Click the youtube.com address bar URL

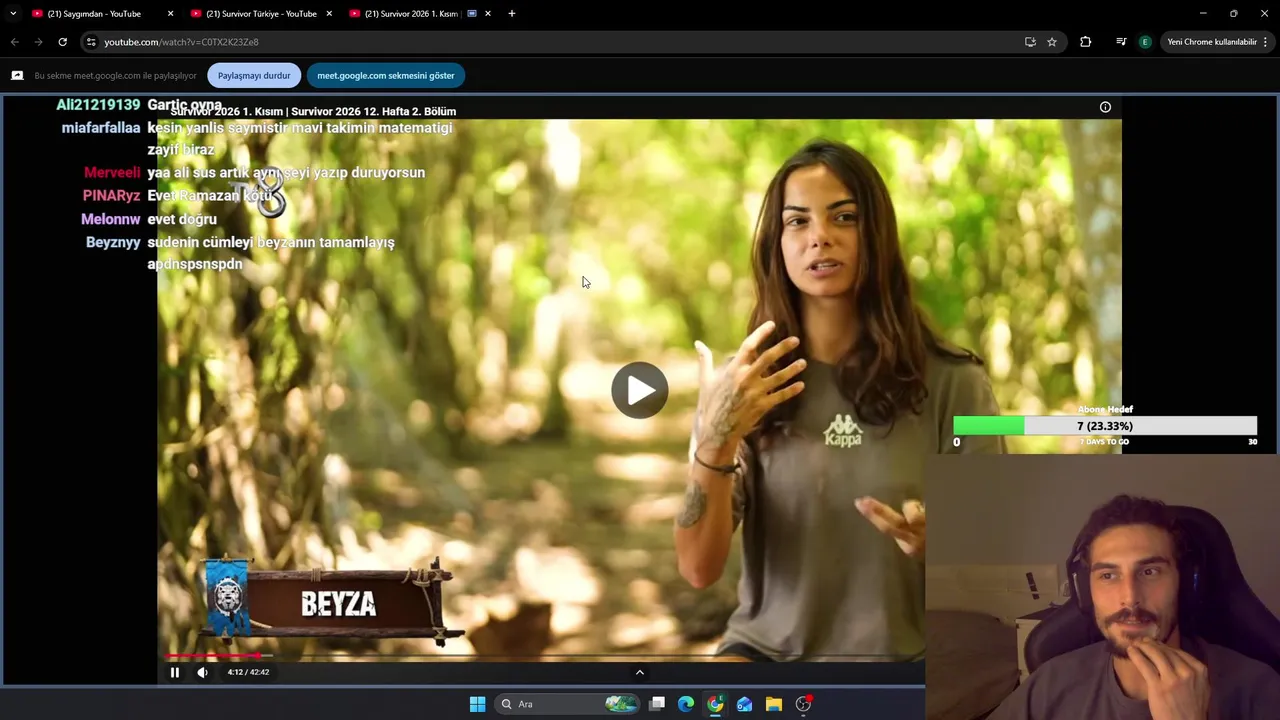pos(181,42)
